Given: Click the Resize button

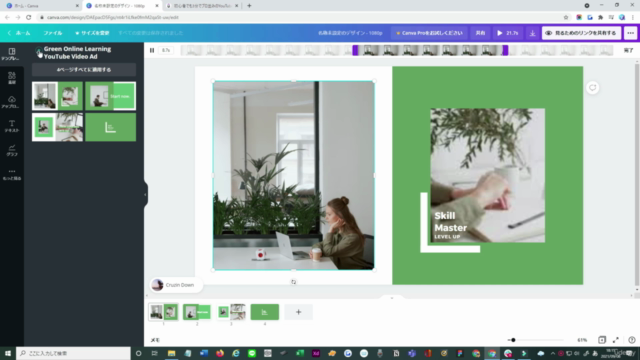Looking at the screenshot, I should pos(92,33).
